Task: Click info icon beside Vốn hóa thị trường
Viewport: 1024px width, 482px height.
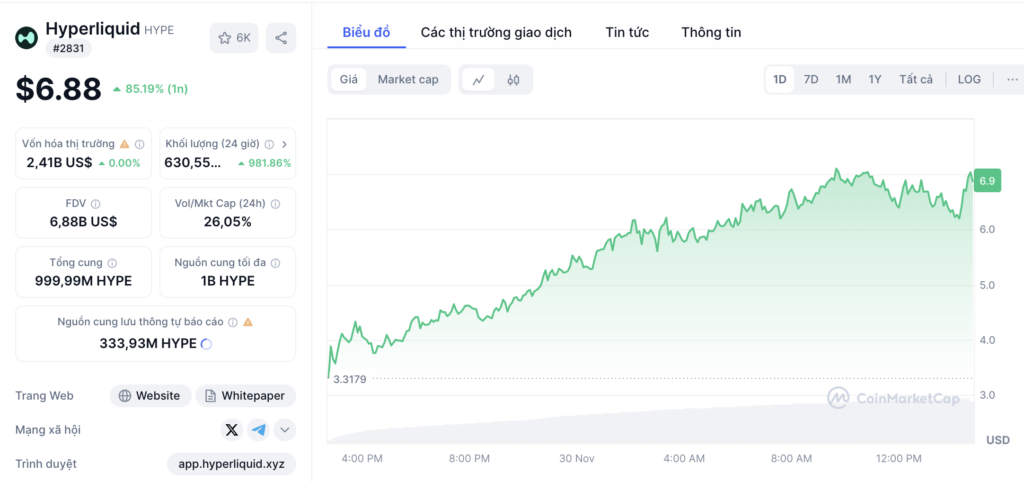Action: tap(140, 144)
